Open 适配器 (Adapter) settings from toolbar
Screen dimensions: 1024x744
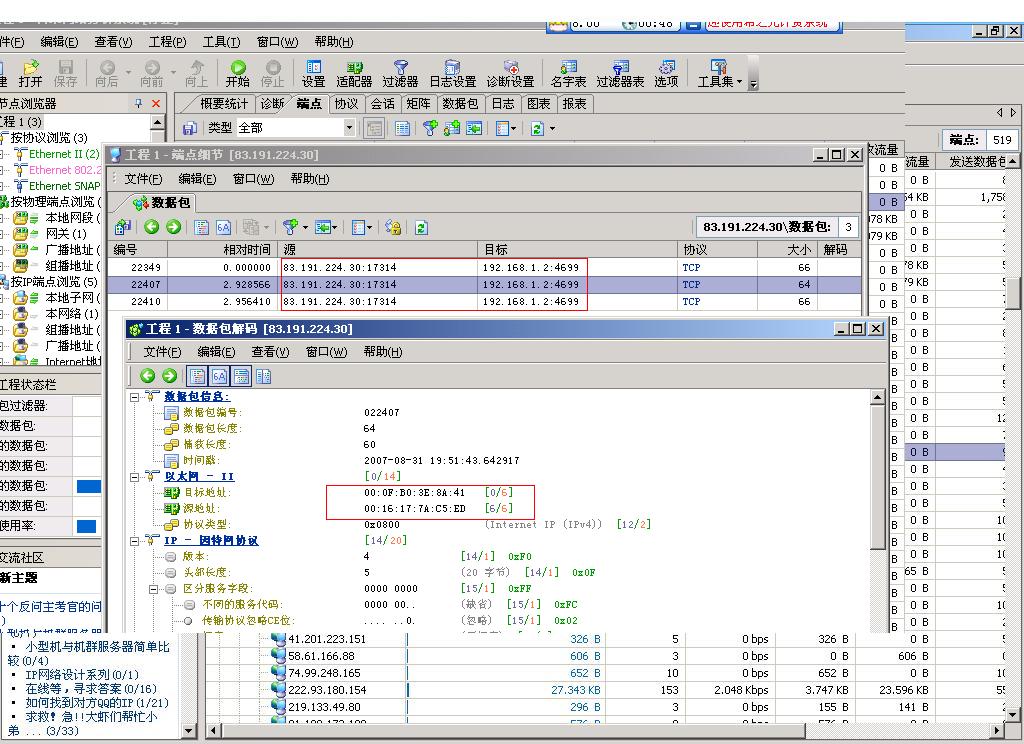point(354,73)
